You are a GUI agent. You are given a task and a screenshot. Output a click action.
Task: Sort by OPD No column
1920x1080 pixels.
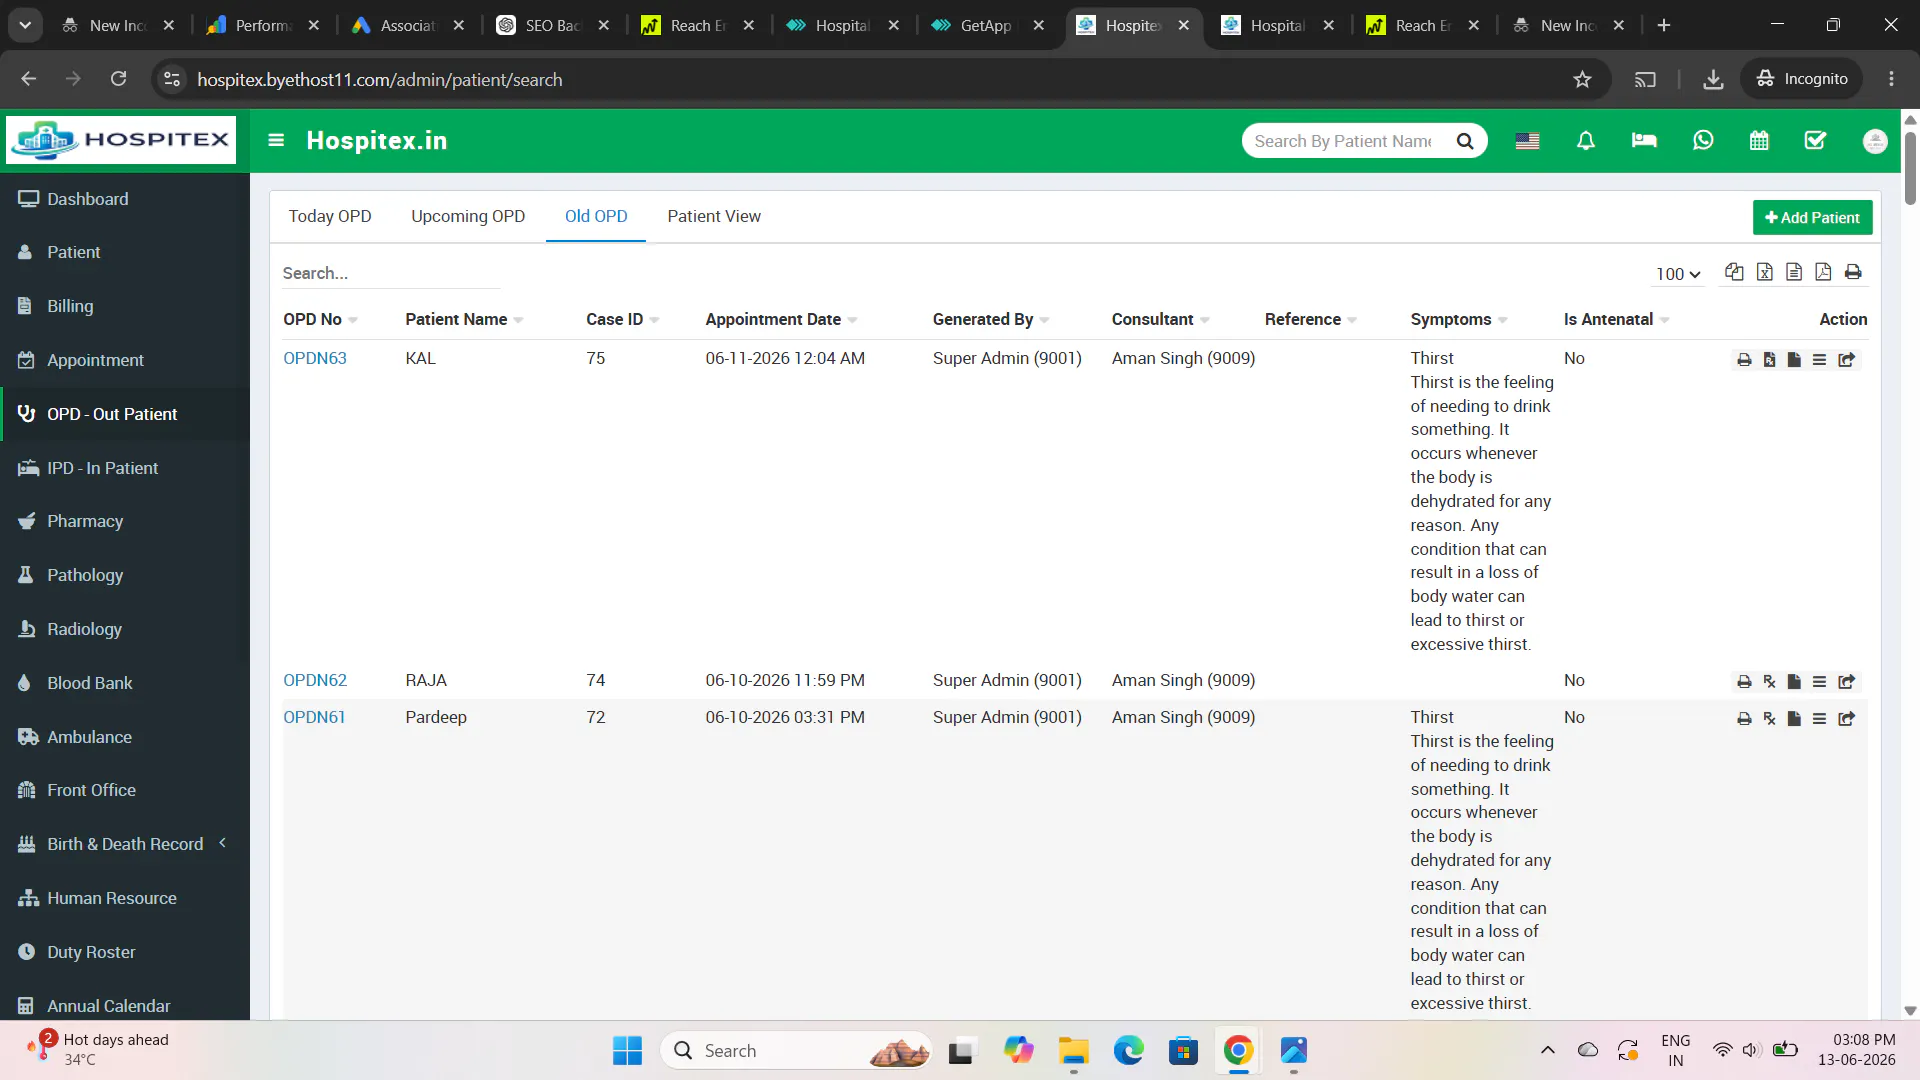pos(320,319)
